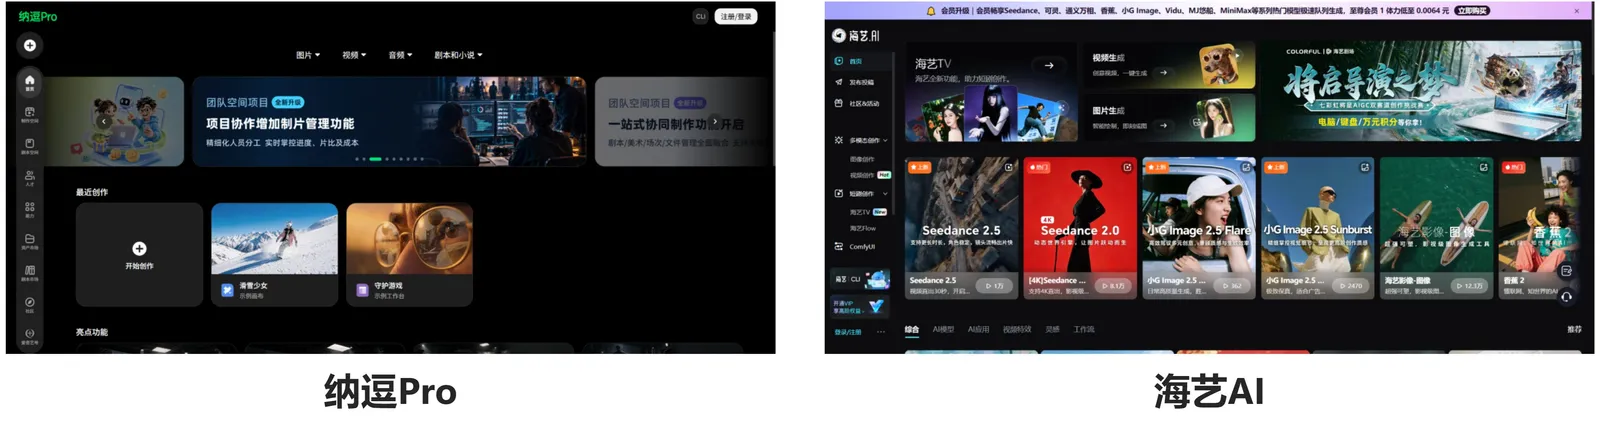Open the three-dots more menu beside 登录/注册
This screenshot has width=1600, height=426.
881,332
